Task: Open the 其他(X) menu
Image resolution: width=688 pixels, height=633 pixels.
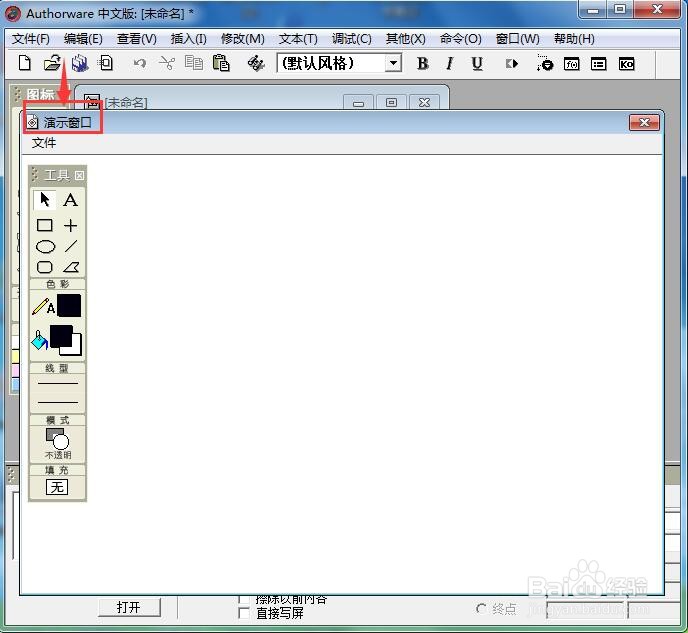Action: (405, 39)
